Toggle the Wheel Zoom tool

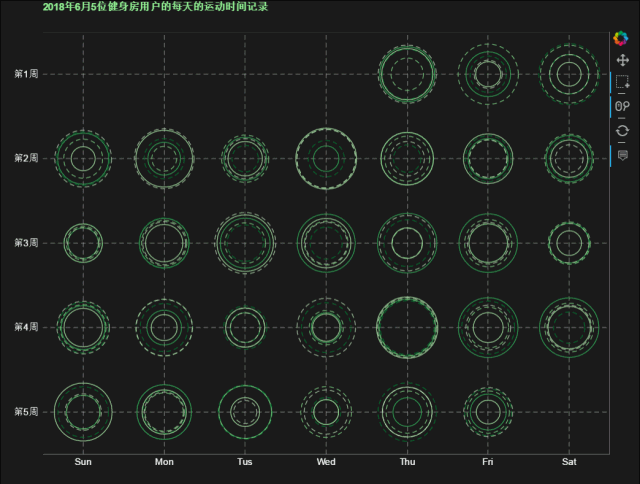[x=622, y=106]
